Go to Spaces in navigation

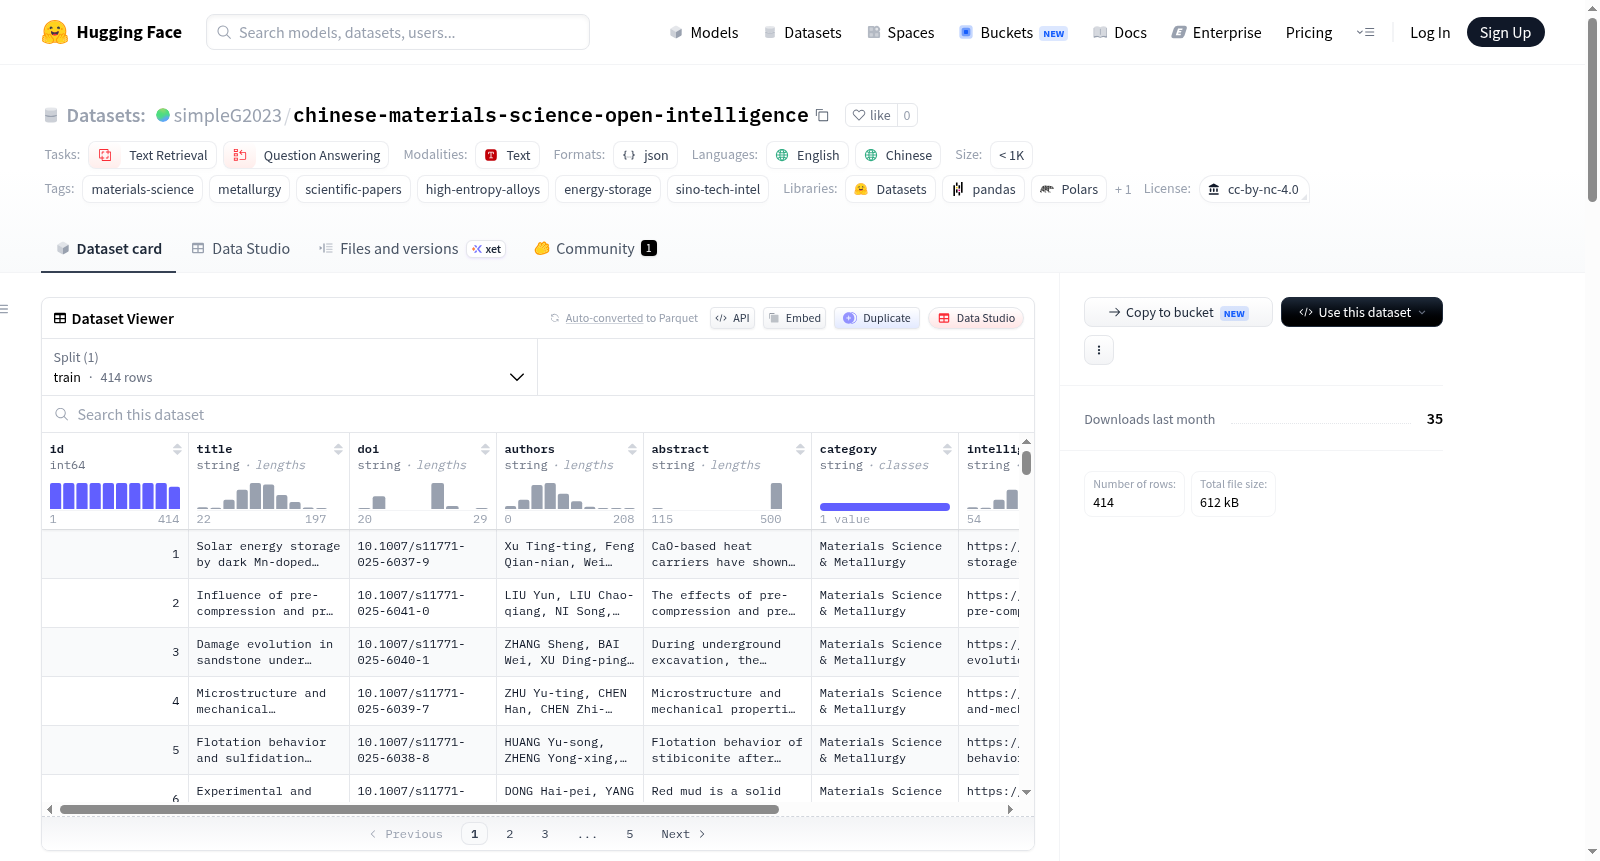click(x=900, y=32)
